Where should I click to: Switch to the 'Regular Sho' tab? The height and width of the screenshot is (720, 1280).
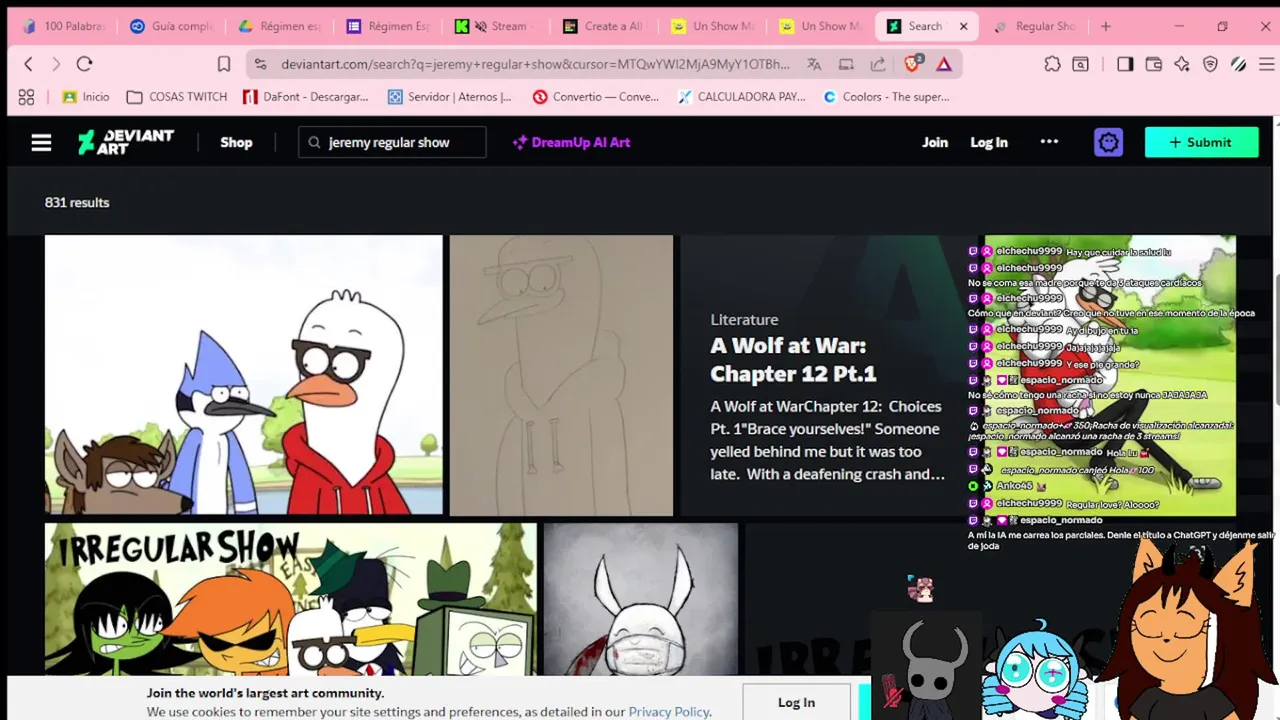tap(1034, 26)
